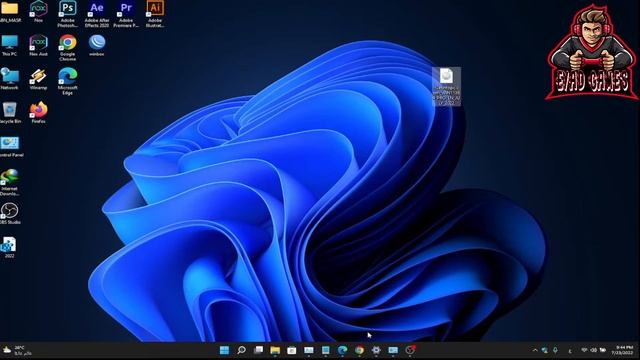The image size is (640, 360).
Task: Open the Windows Start menu
Action: [x=224, y=350]
